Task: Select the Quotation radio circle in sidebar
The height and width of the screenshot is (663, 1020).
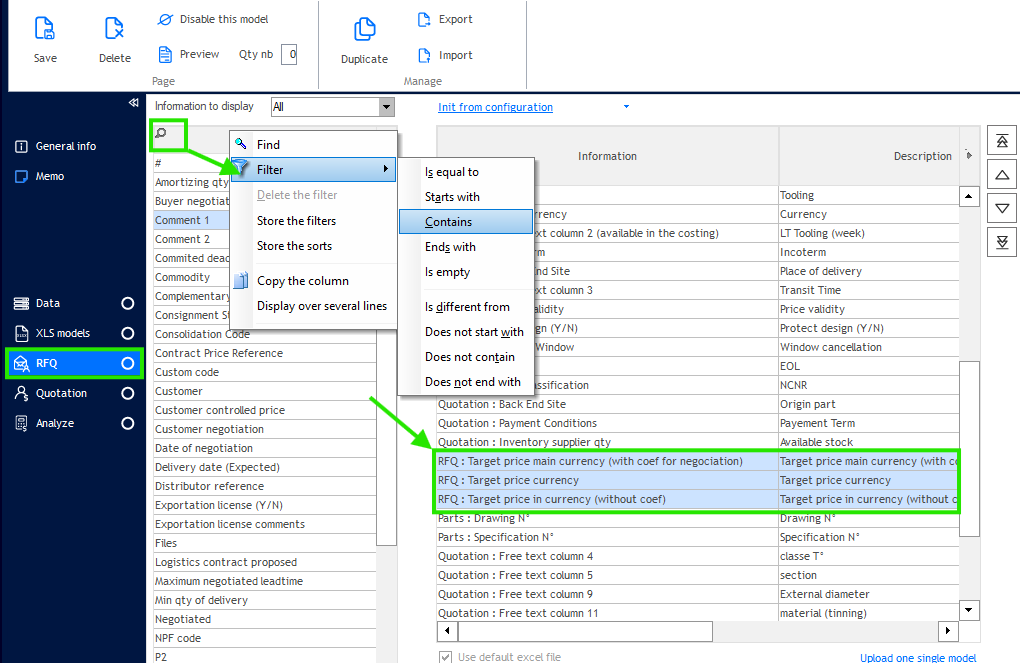Action: coord(127,394)
